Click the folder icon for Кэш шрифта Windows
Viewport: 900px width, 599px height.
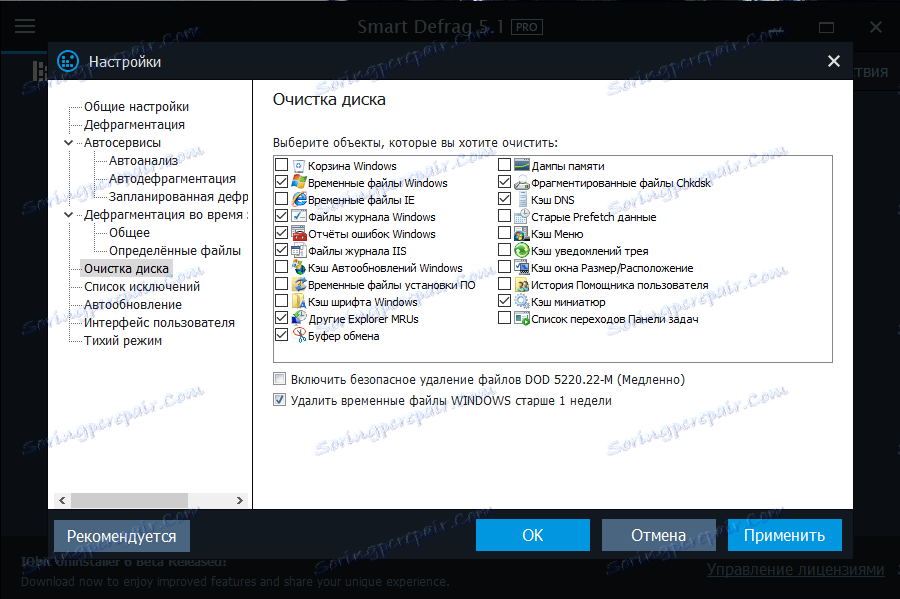pos(296,301)
